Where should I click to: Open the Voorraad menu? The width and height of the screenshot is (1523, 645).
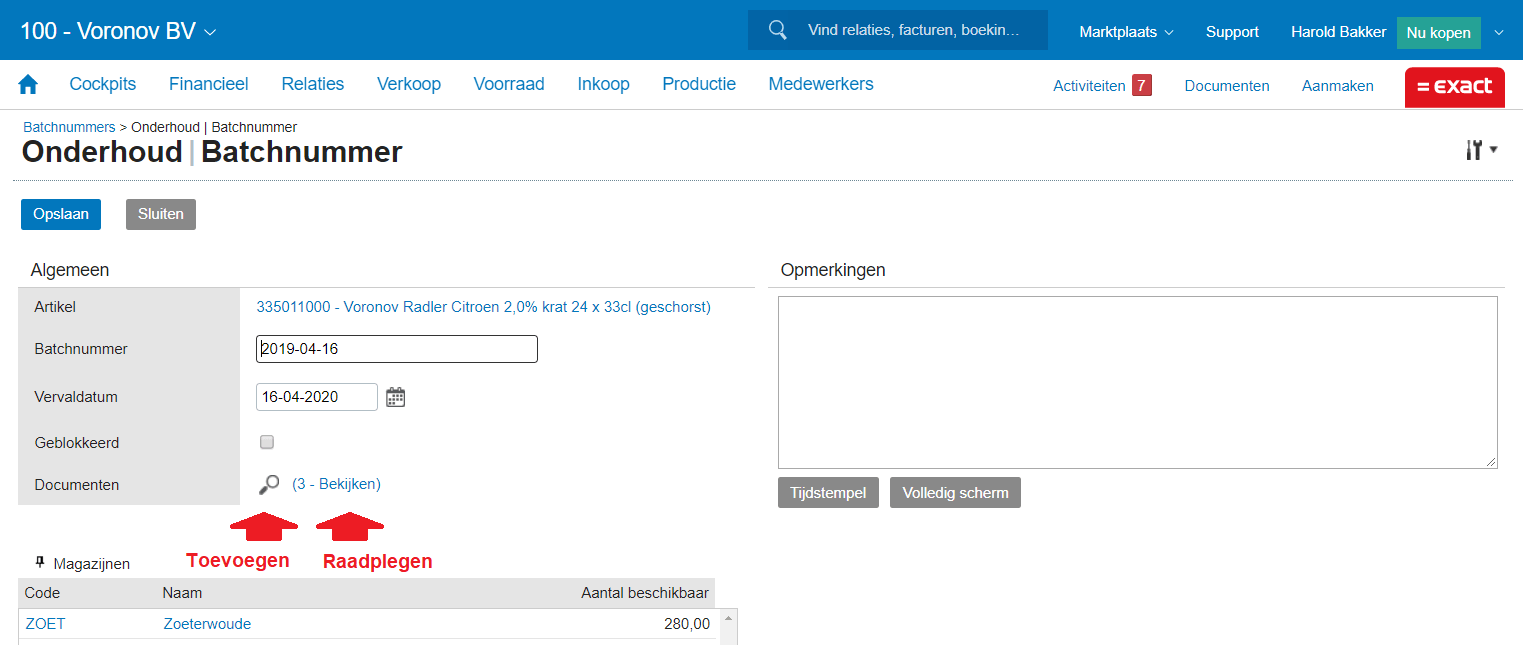pos(509,85)
